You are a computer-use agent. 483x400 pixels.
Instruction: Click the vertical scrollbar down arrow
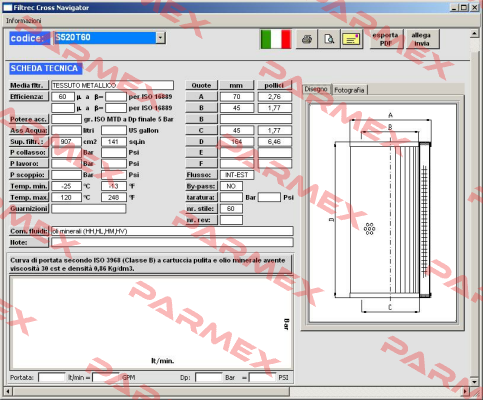[474, 381]
